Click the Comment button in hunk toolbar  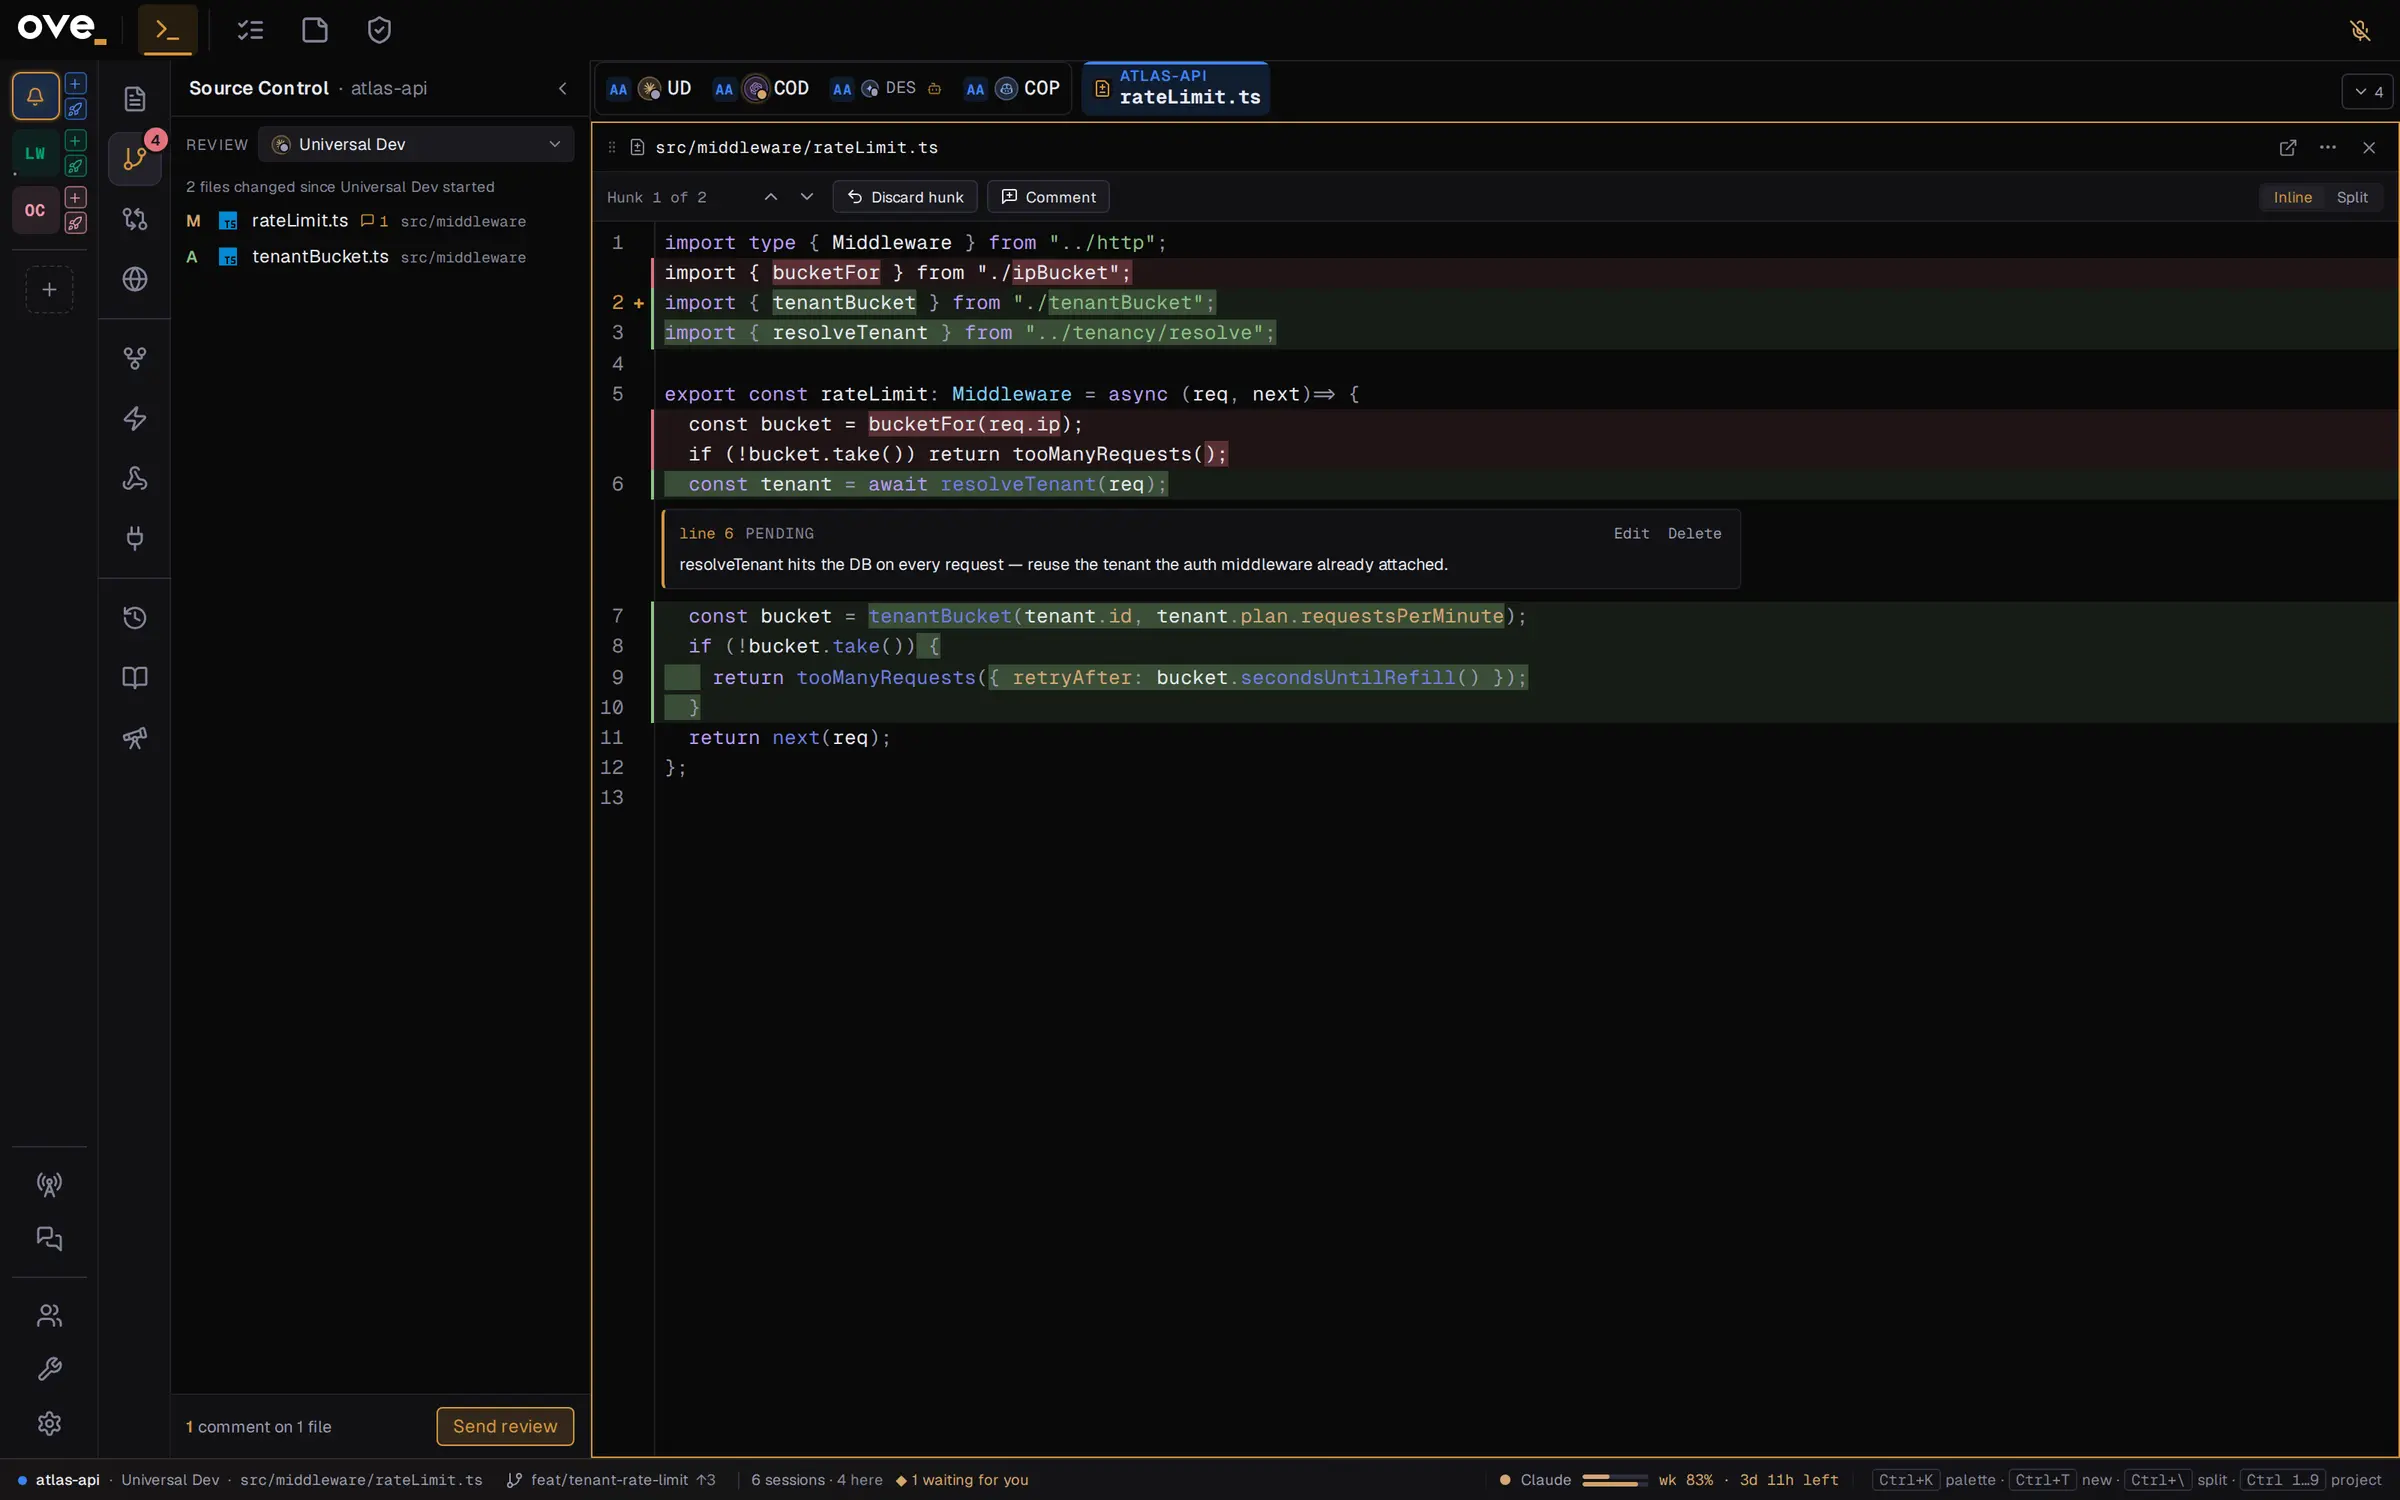pyautogui.click(x=1048, y=197)
